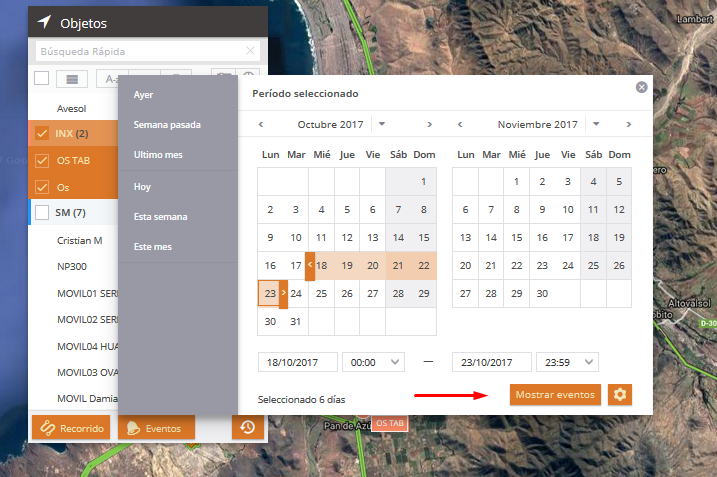This screenshot has height=477, width=717.
Task: Click range start handle on October 18
Action: coord(310,266)
